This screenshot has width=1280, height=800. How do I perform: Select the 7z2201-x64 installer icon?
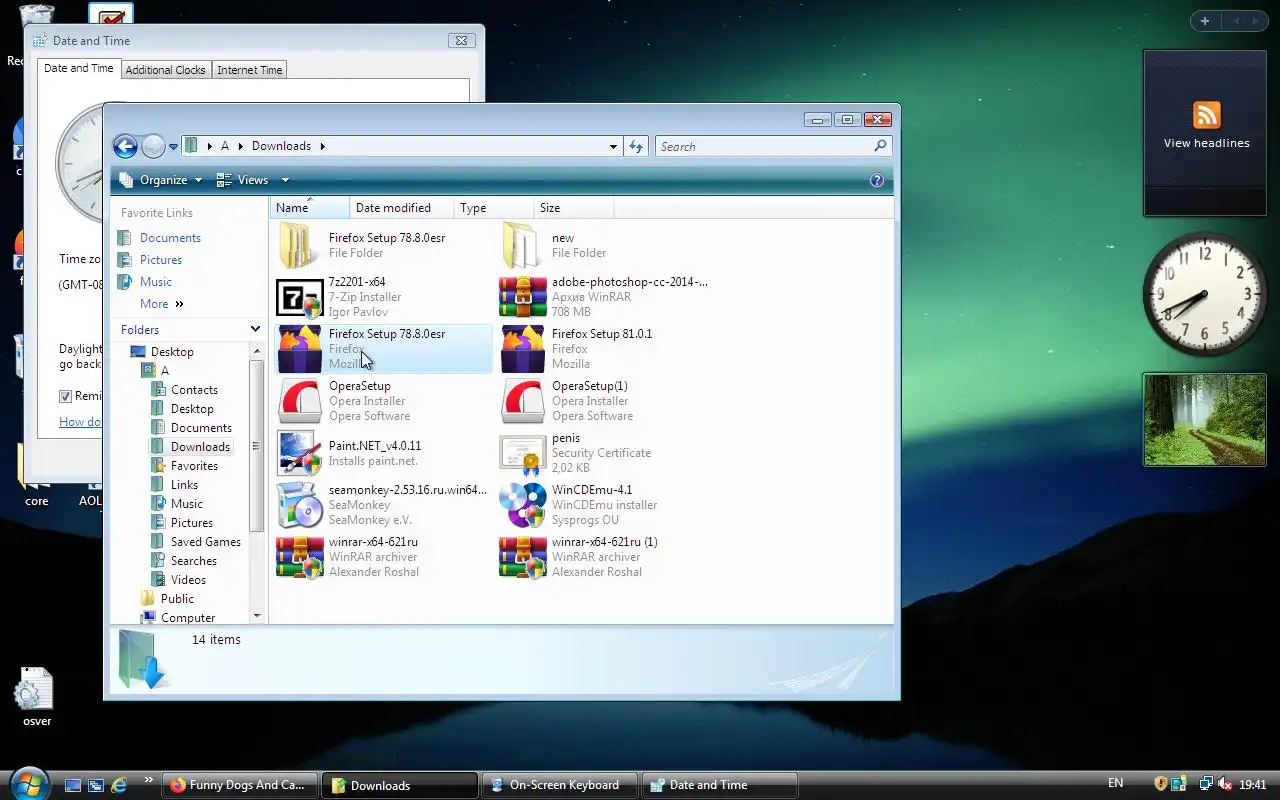point(299,297)
